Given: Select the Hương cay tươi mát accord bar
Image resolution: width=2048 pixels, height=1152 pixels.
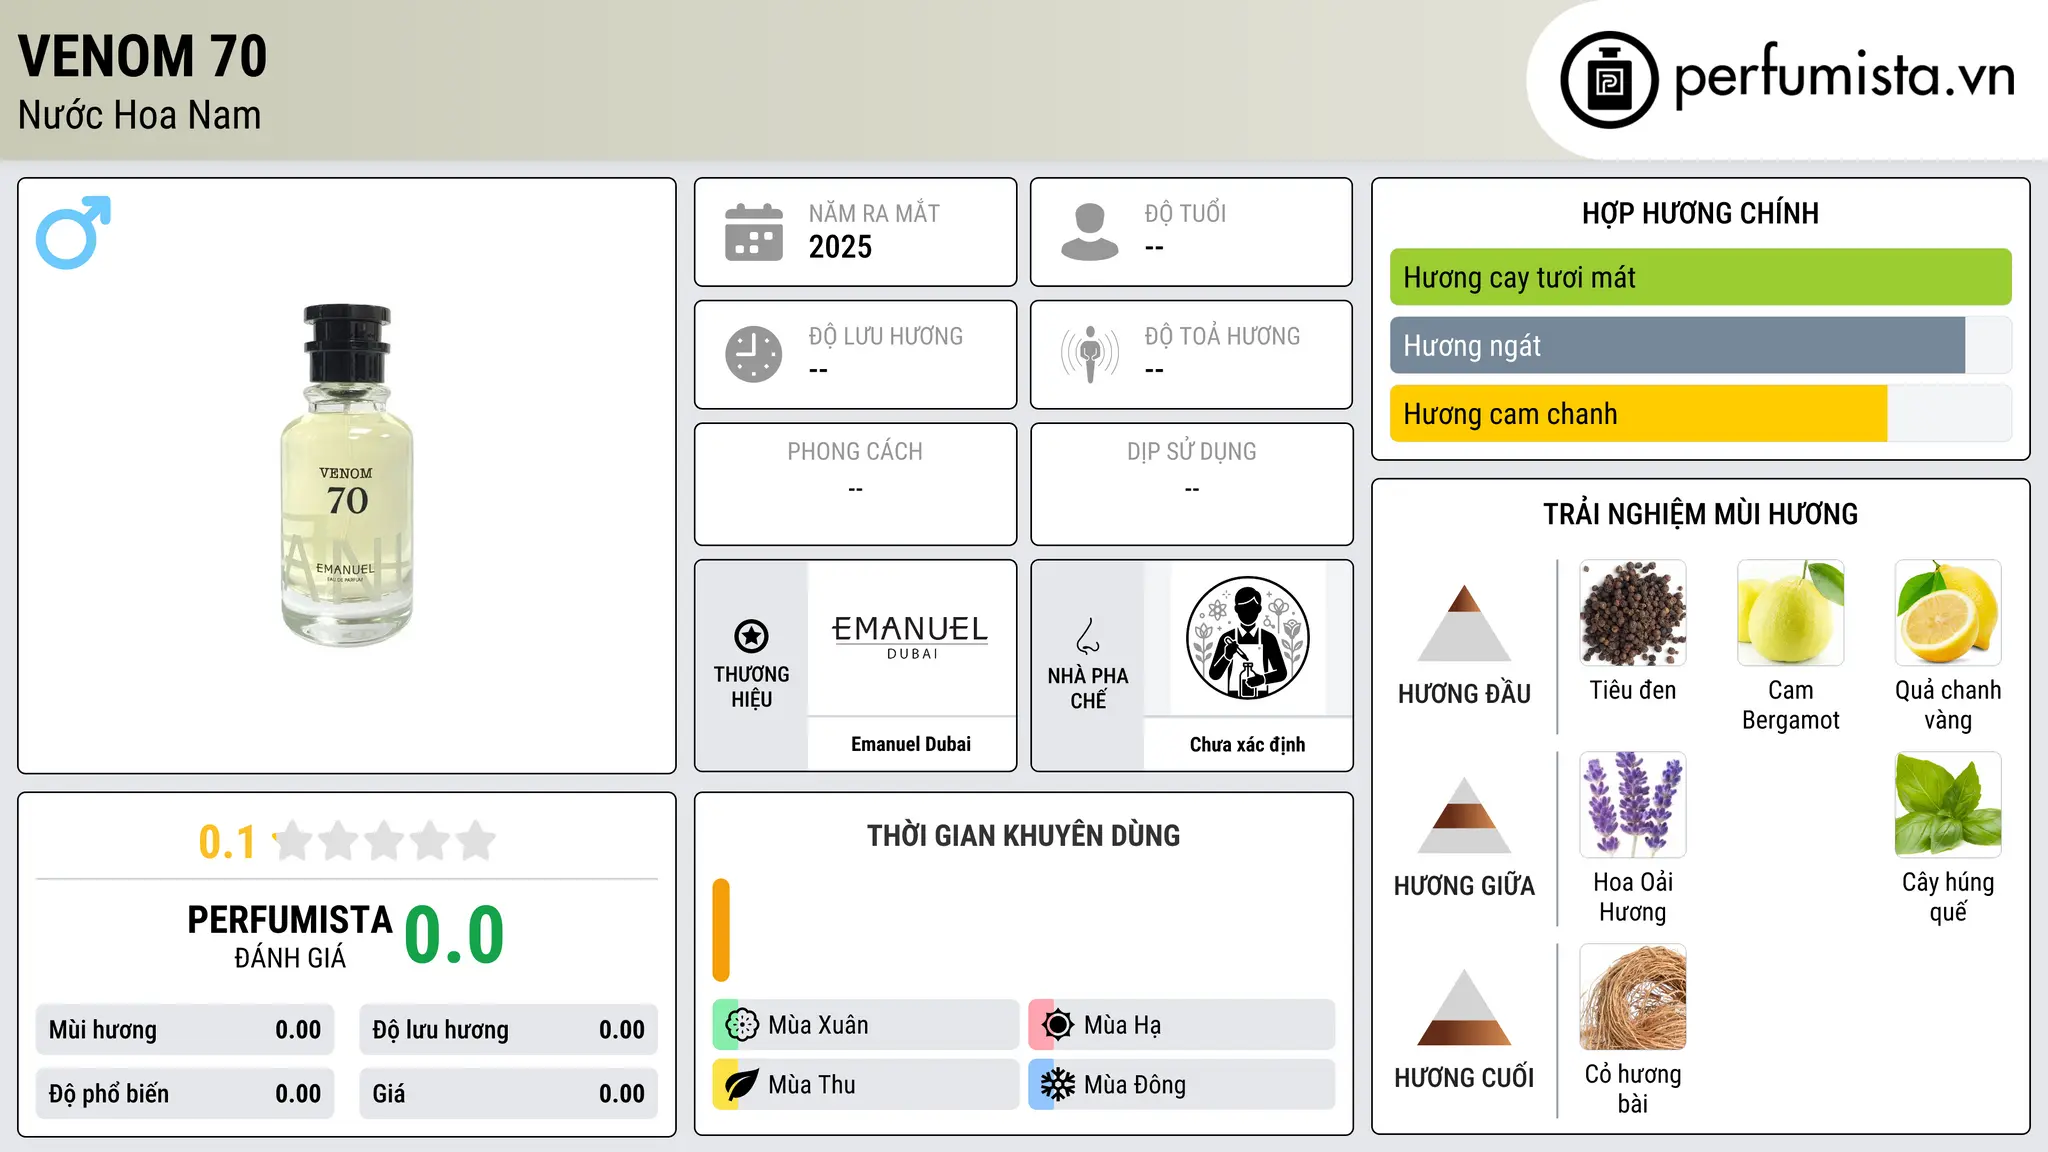Looking at the screenshot, I should [1700, 277].
